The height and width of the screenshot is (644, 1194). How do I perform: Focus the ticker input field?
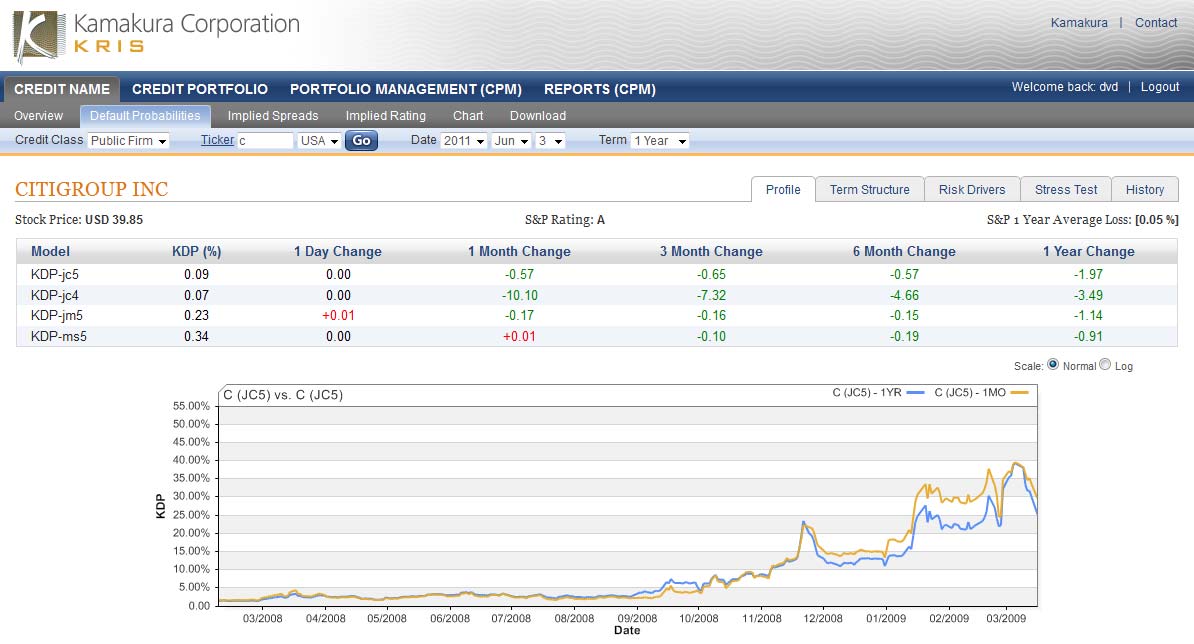tap(265, 141)
